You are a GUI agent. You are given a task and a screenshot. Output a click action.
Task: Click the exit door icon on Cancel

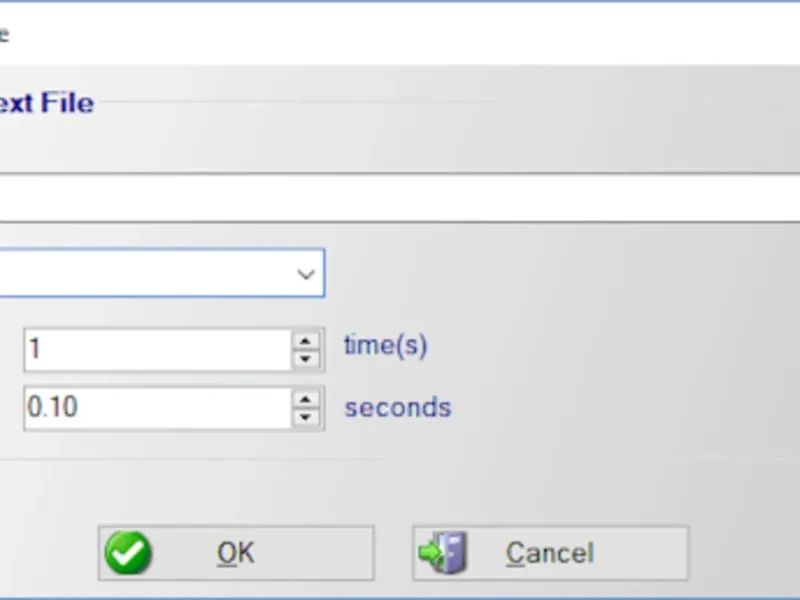tap(443, 553)
